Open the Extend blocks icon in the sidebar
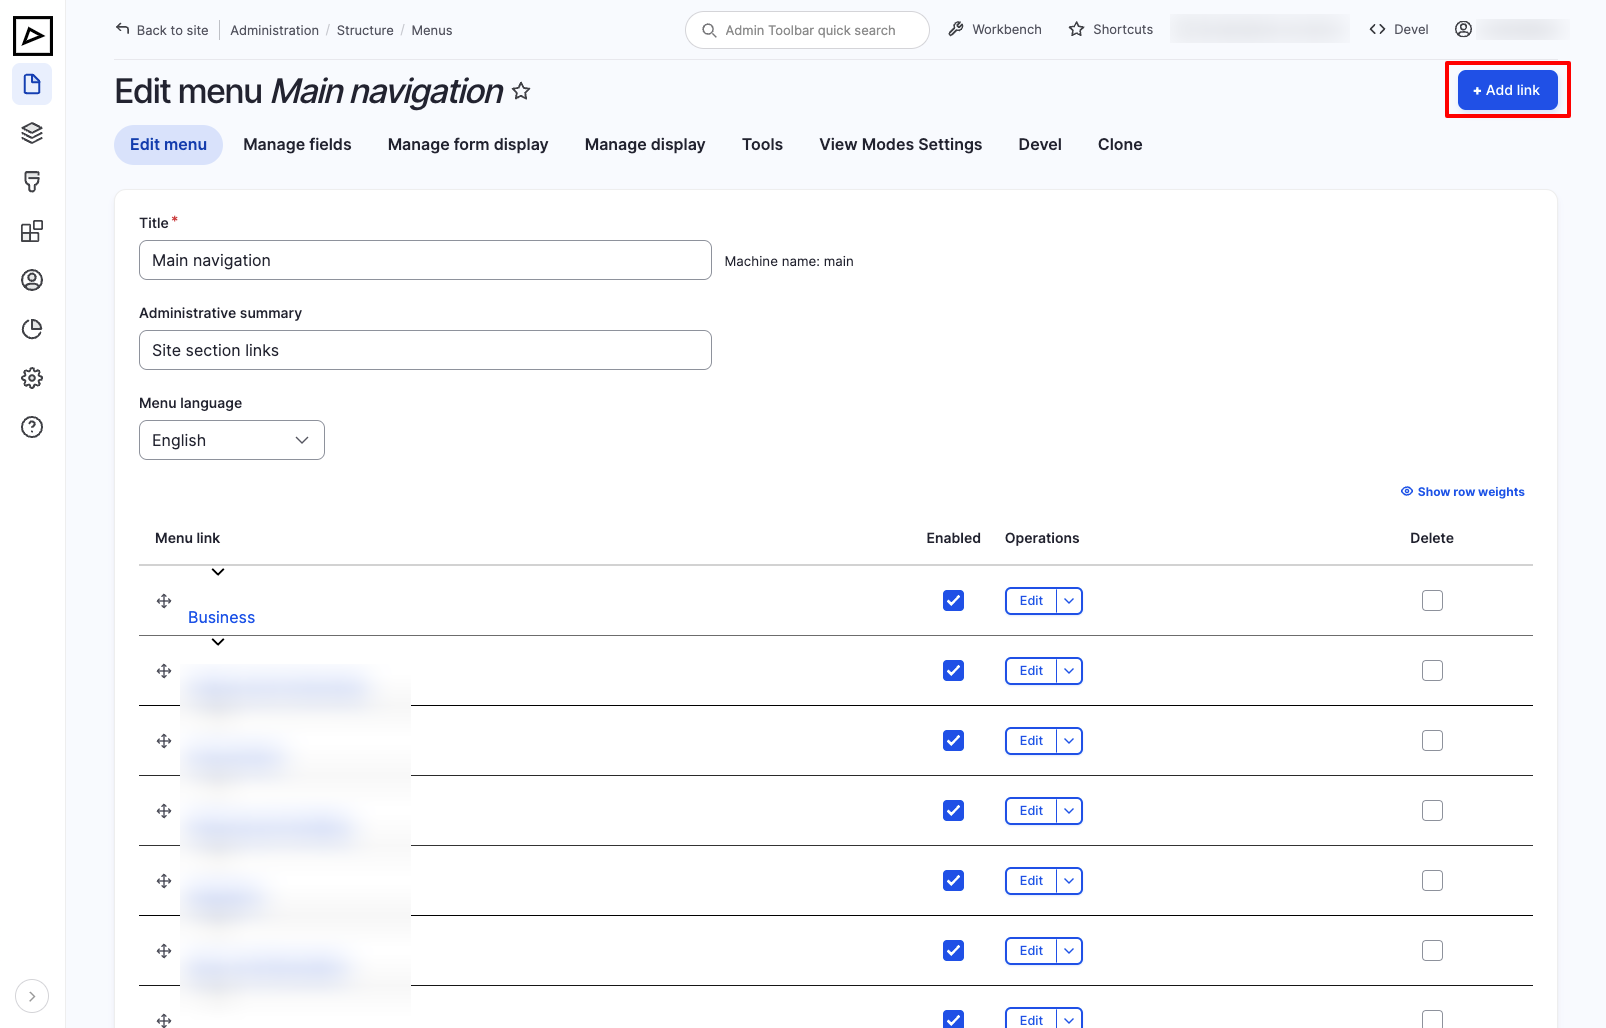 [x=32, y=230]
